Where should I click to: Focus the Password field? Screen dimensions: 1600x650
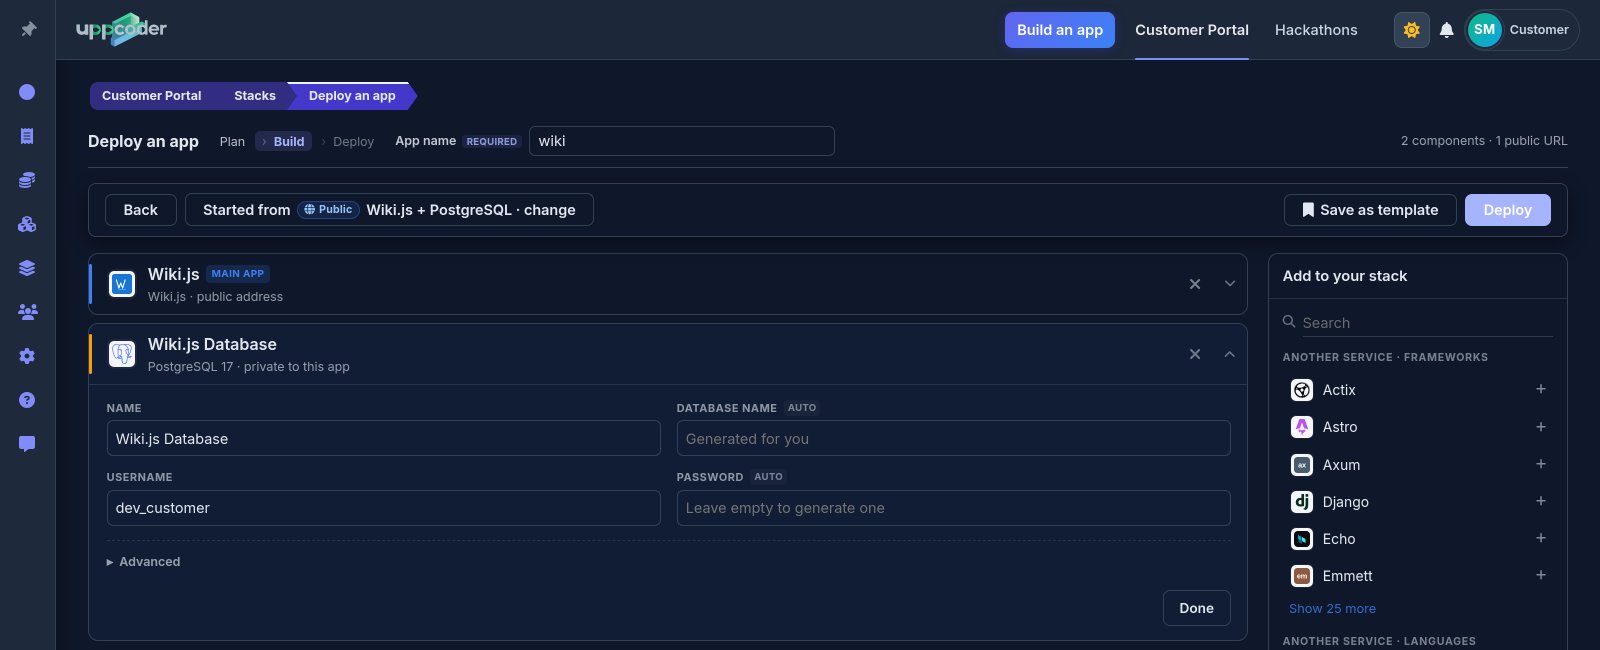click(x=953, y=508)
